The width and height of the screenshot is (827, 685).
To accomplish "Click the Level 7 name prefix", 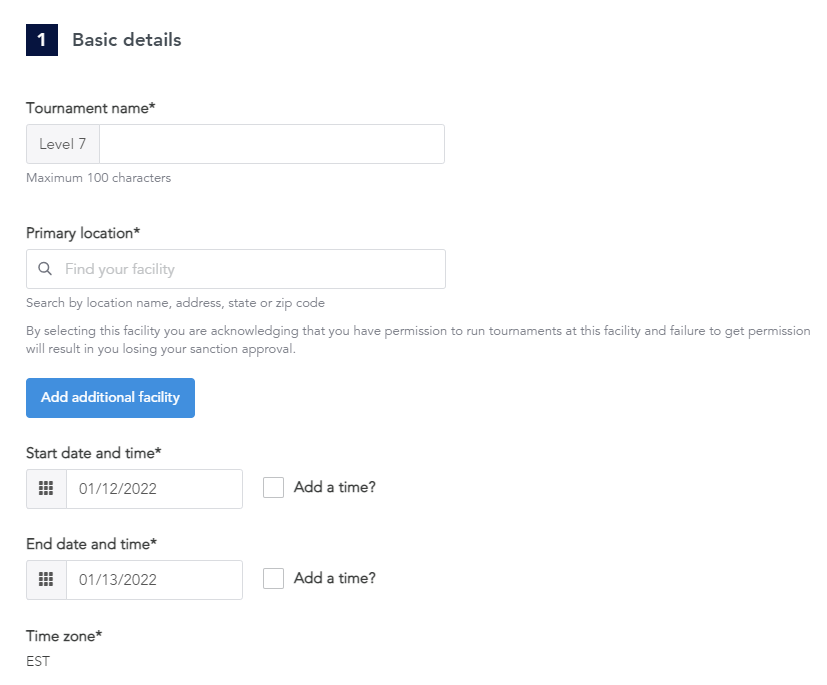I will pos(63,144).
